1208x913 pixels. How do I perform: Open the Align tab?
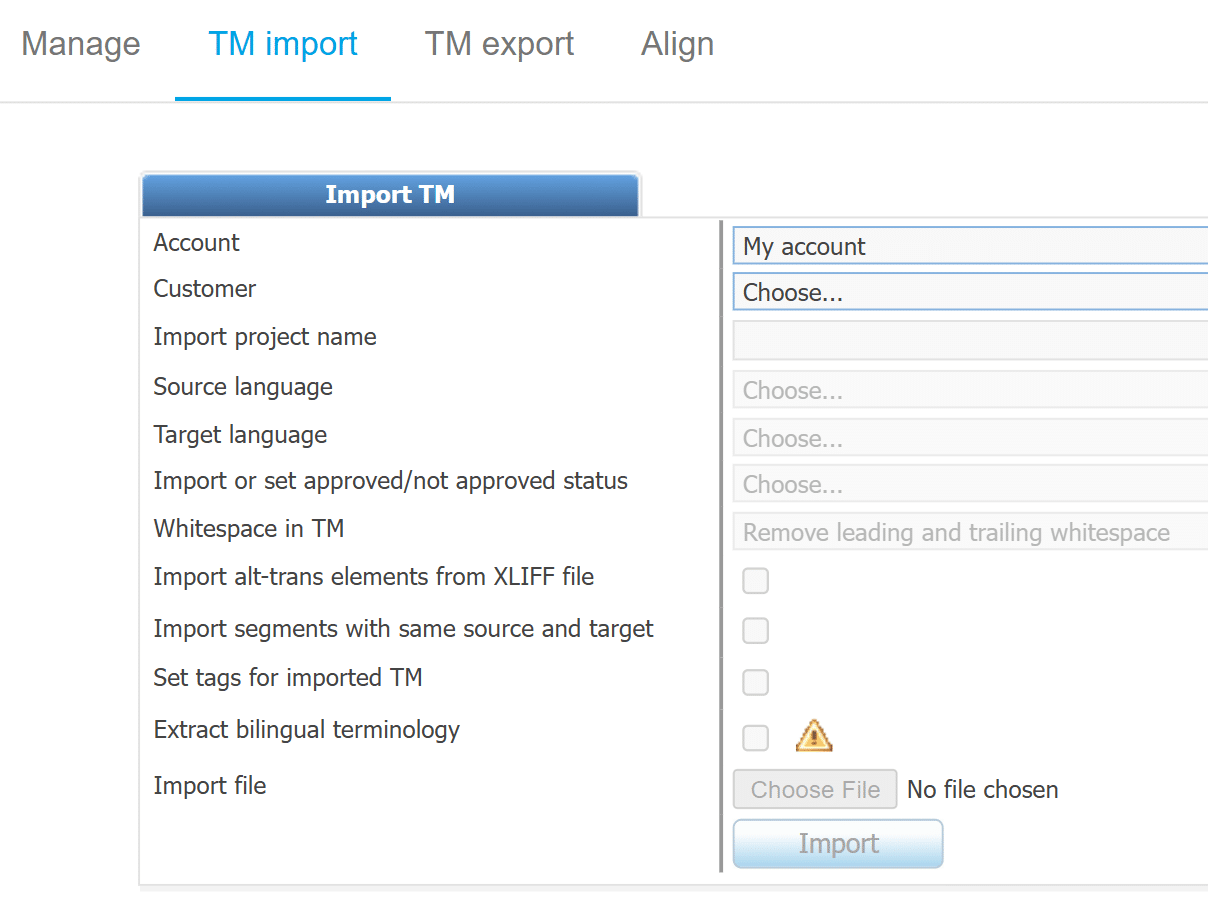coord(677,44)
